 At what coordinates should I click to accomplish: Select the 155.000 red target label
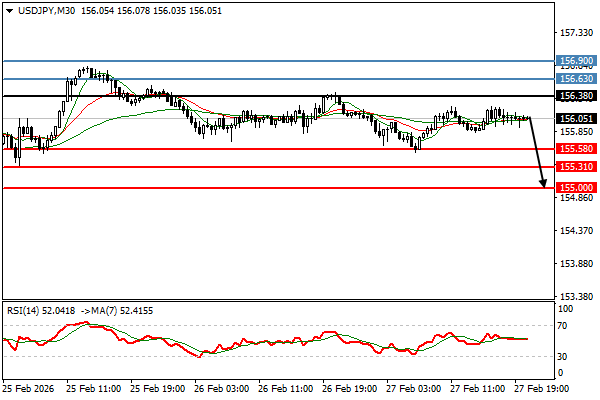(577, 187)
